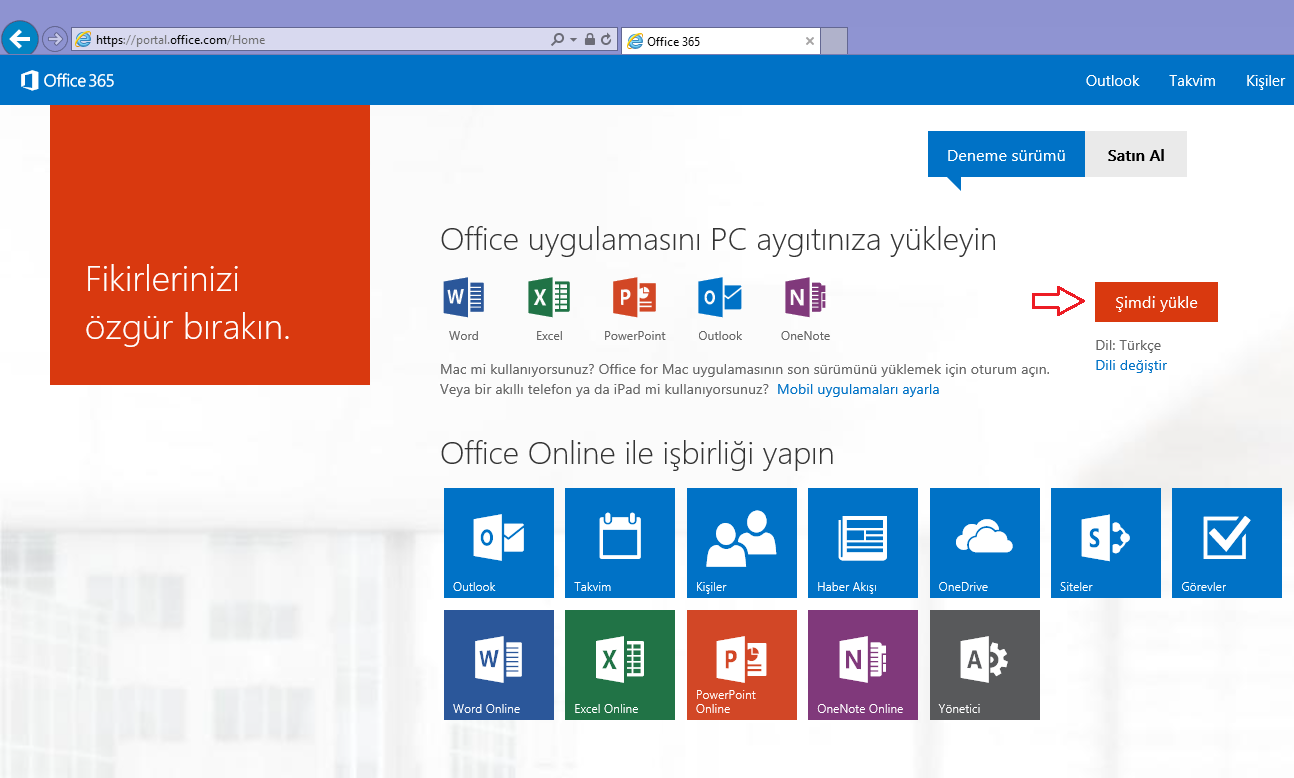Viewport: 1294px width, 778px height.
Task: Click the browser back arrow button
Action: click(x=20, y=39)
